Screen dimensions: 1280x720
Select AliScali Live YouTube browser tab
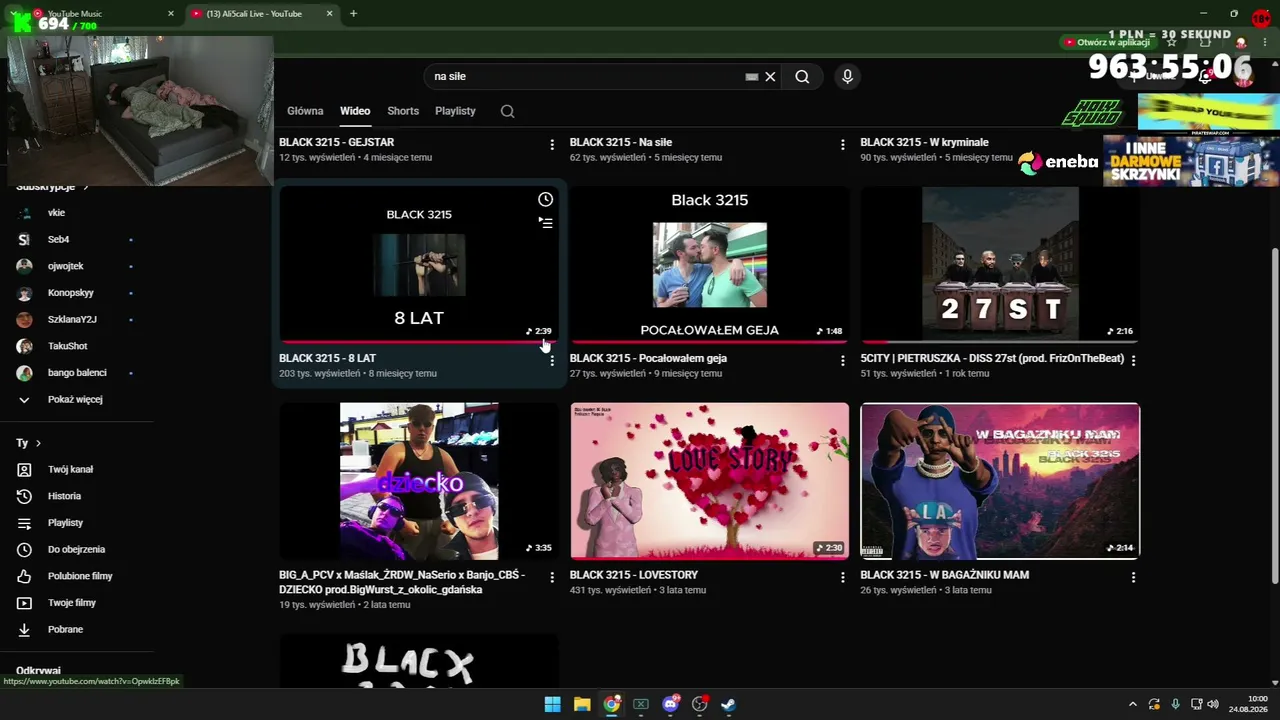(x=263, y=14)
